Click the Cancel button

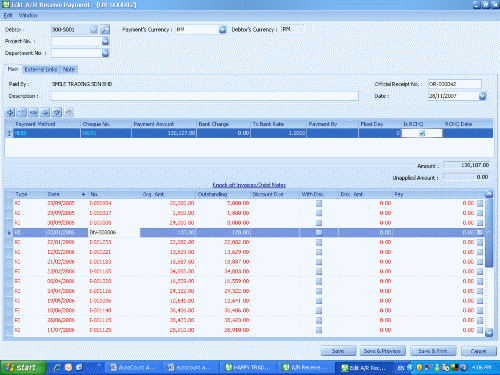478,351
